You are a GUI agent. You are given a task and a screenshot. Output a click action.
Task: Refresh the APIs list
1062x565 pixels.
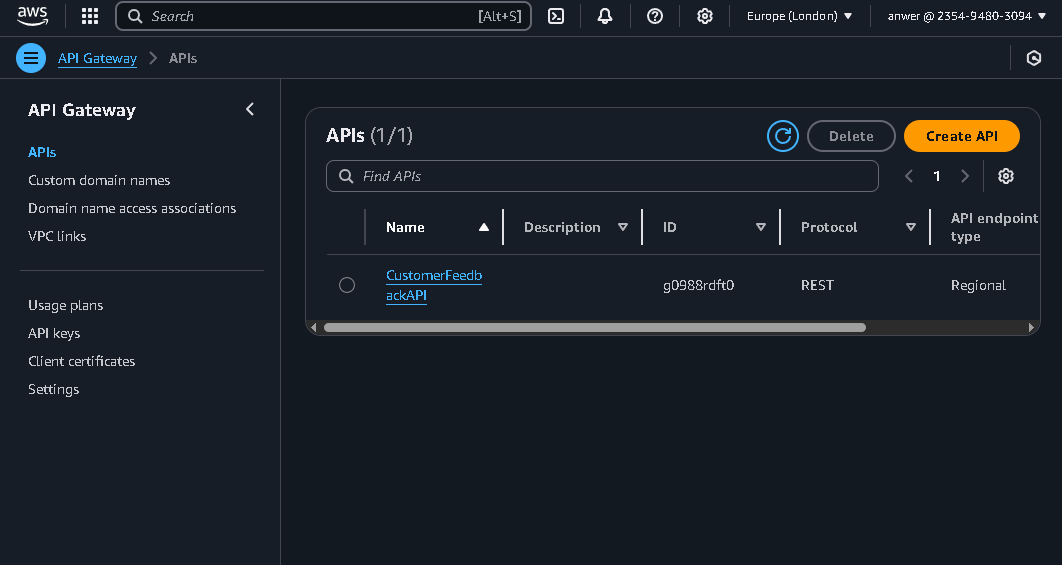click(x=783, y=136)
